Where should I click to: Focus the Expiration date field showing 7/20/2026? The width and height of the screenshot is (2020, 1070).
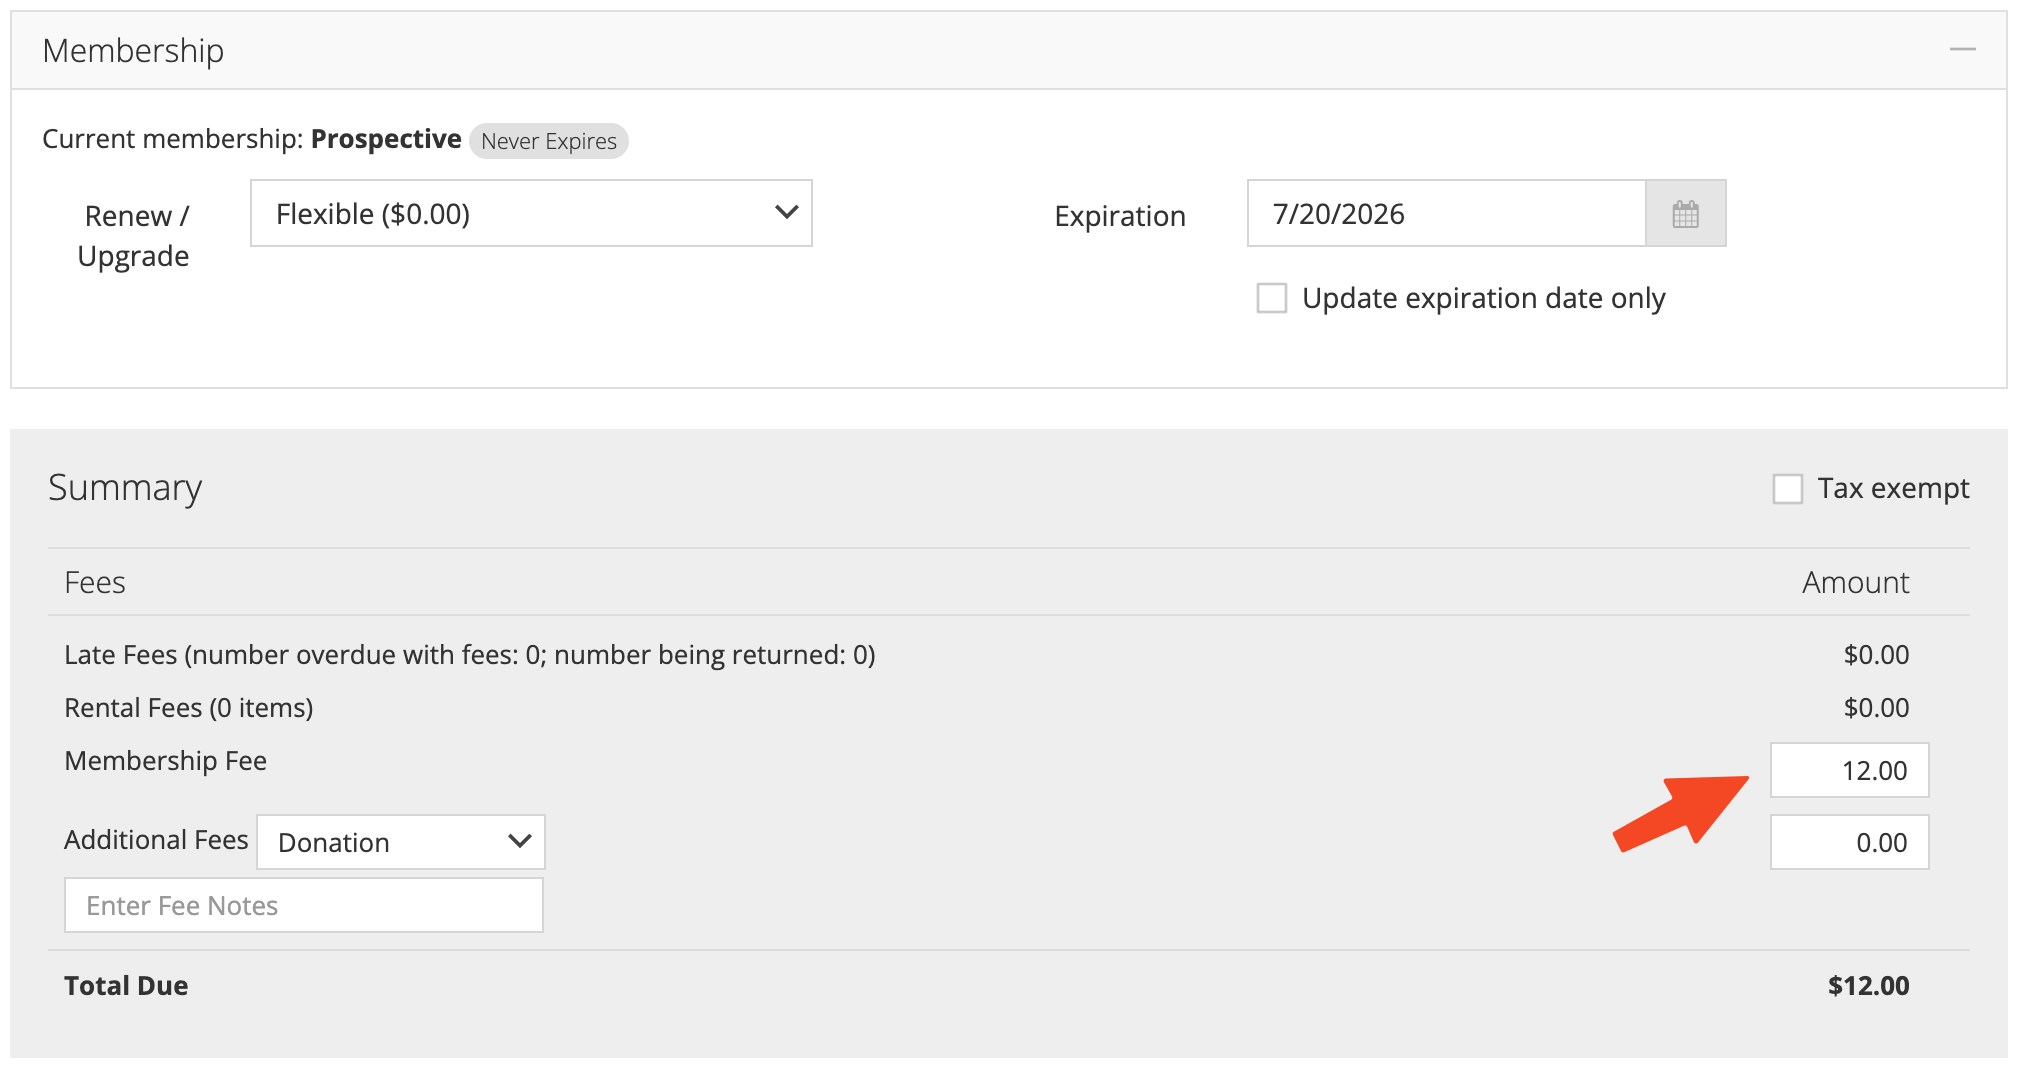pos(1445,214)
